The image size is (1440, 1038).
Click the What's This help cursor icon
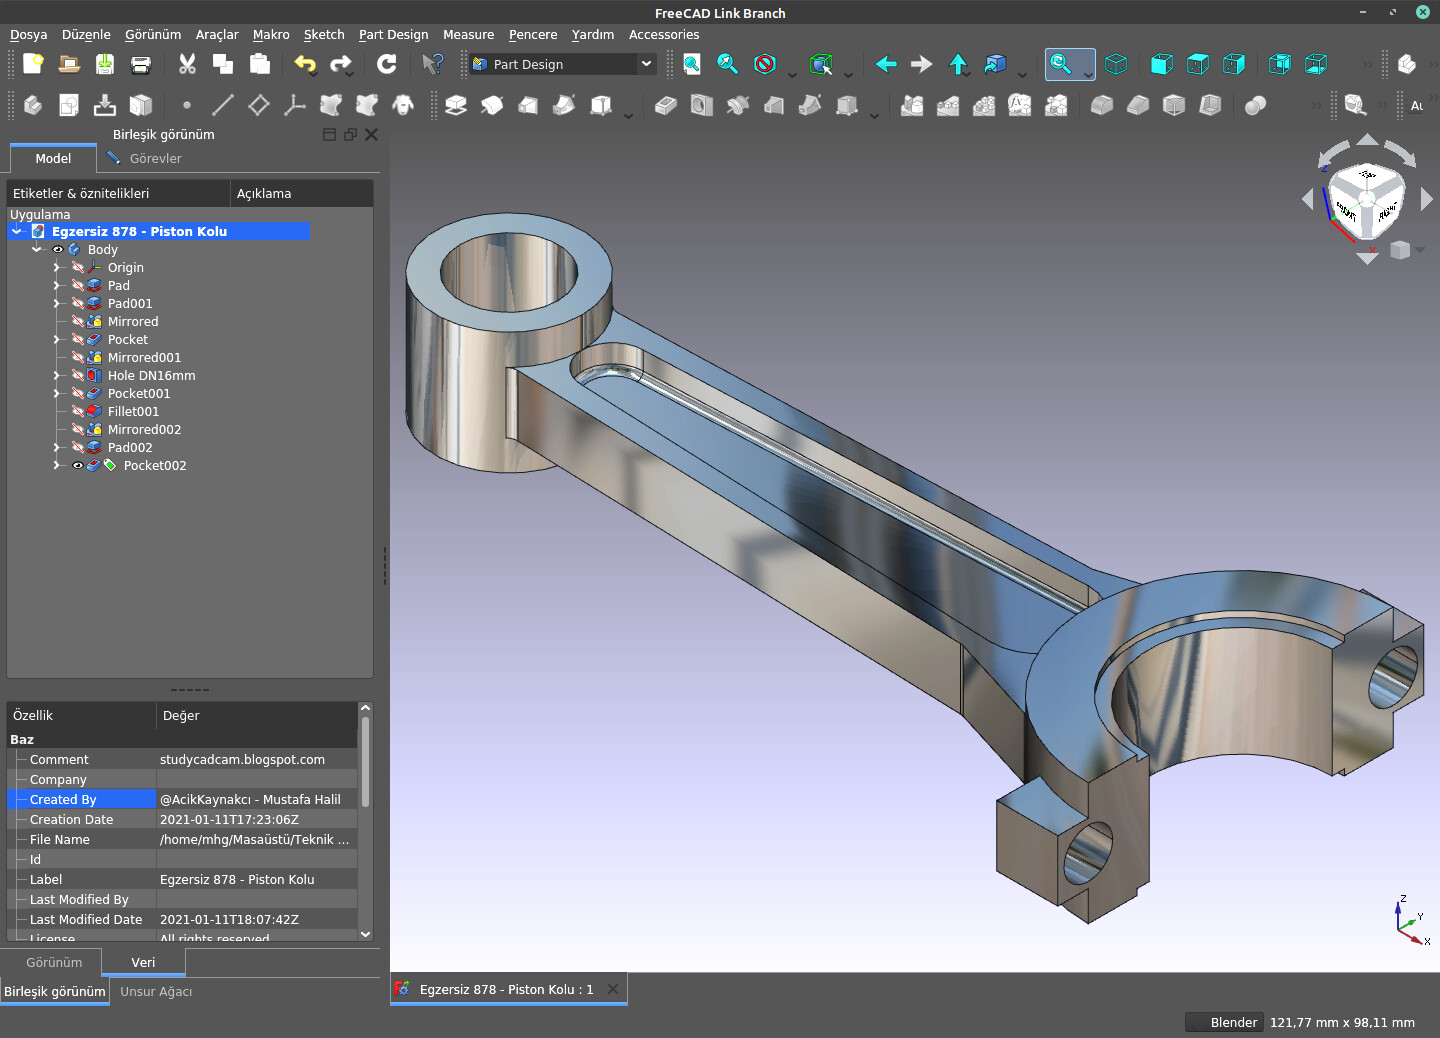pyautogui.click(x=432, y=64)
